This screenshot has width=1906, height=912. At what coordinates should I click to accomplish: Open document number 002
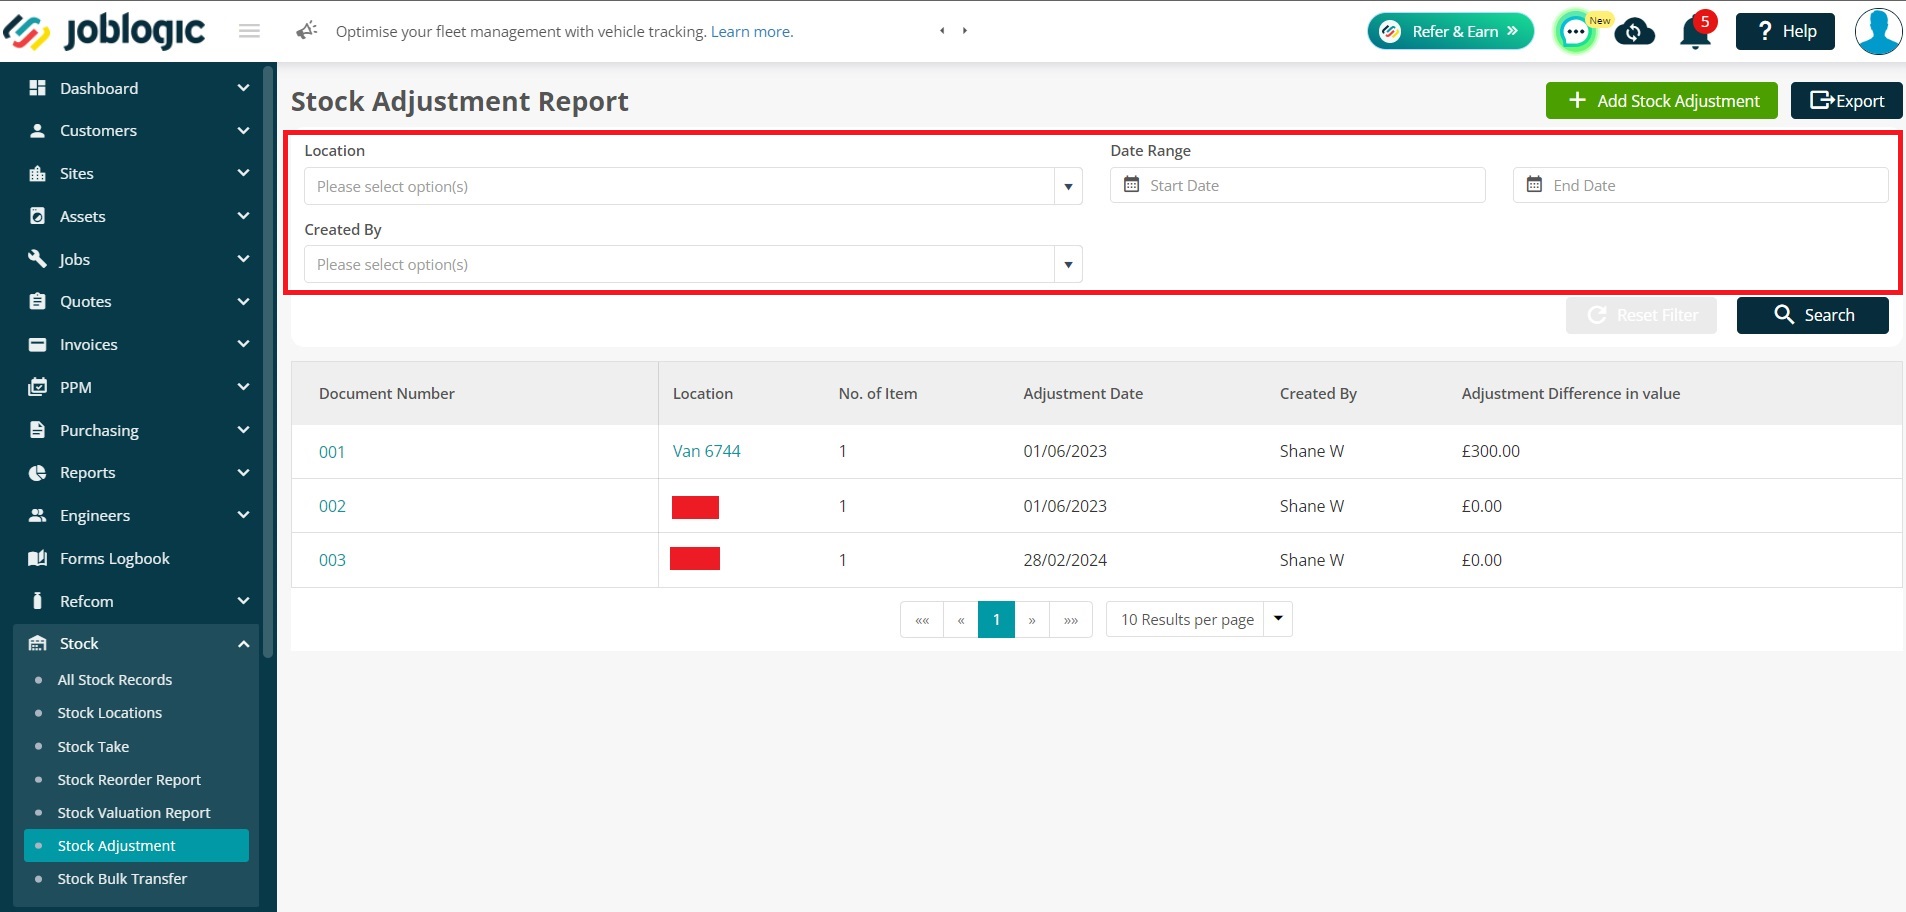point(332,506)
